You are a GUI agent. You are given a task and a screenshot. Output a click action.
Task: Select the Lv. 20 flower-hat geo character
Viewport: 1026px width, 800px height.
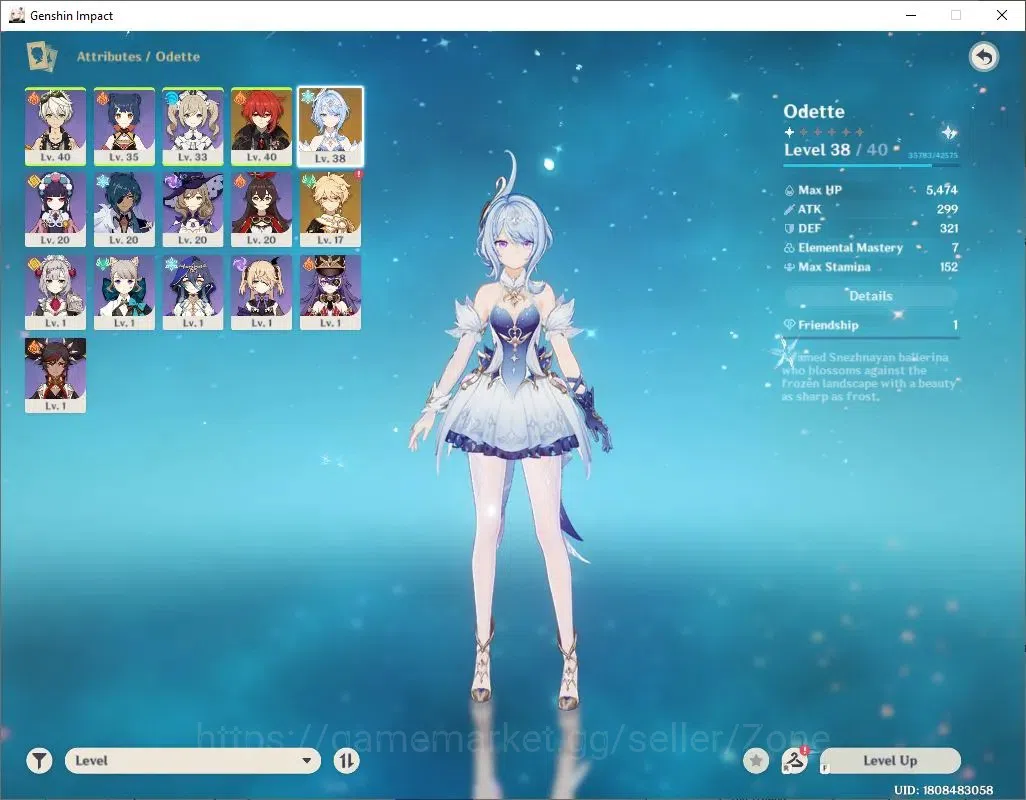(x=56, y=209)
